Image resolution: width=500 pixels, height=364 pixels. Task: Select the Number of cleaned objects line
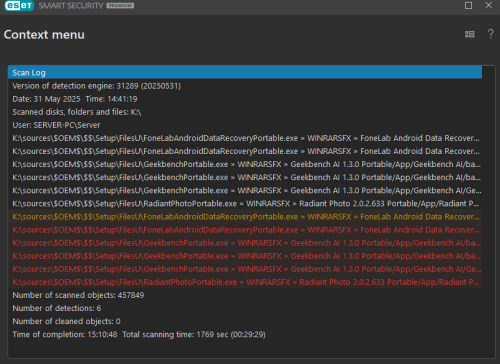(x=245, y=321)
